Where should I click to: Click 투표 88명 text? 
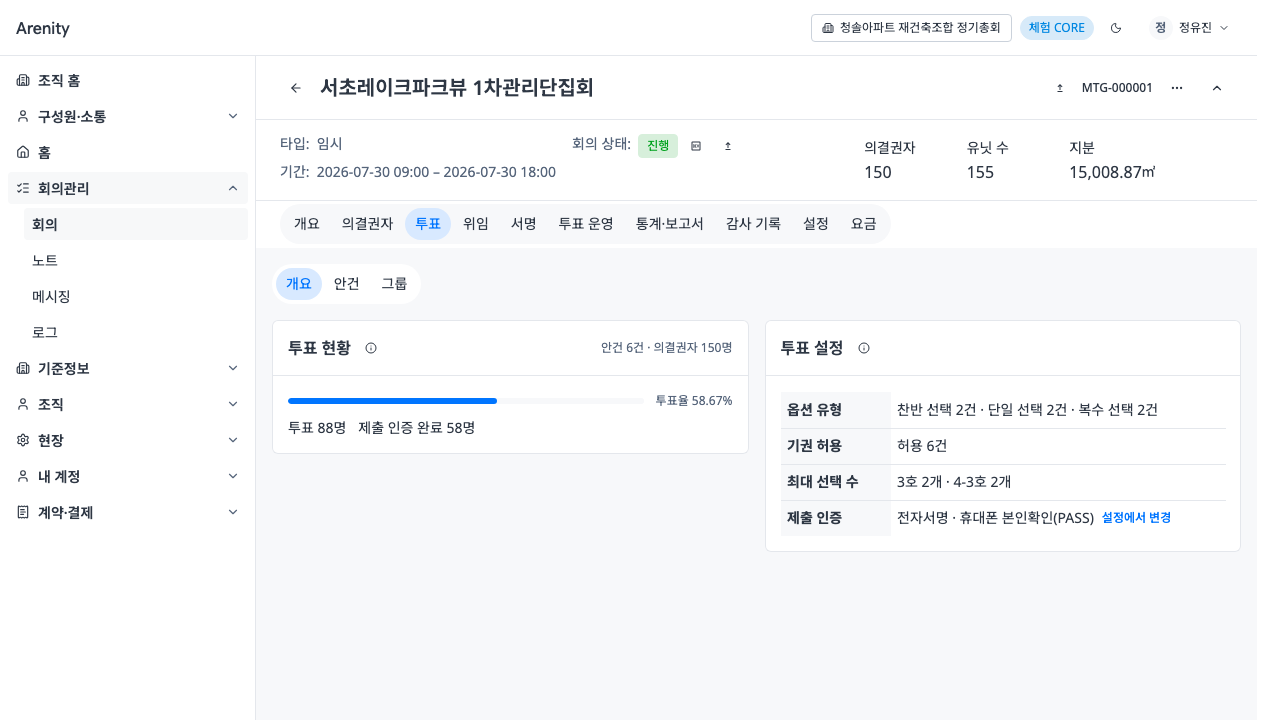[317, 427]
